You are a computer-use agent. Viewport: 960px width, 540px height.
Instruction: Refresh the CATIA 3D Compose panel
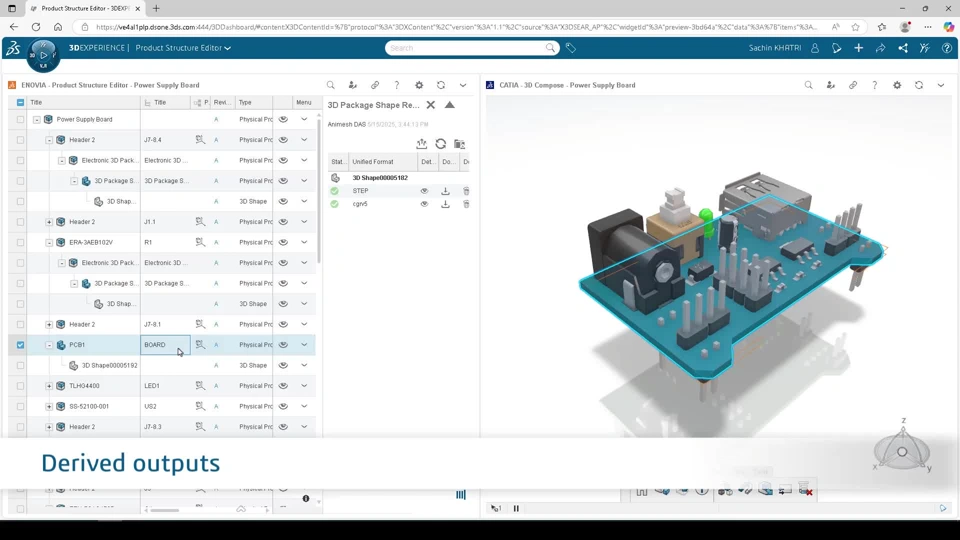coord(919,85)
